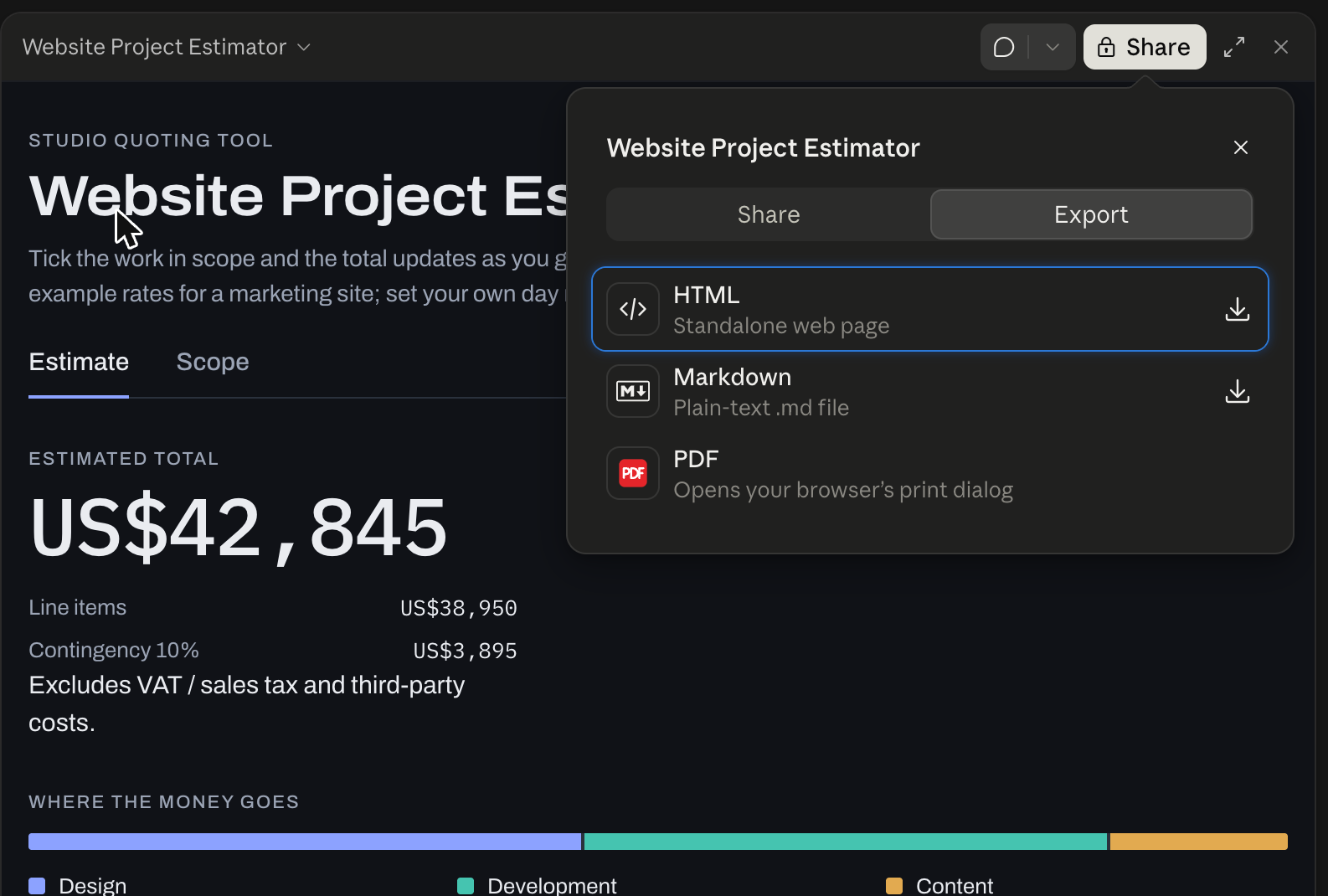Click the Line items label
This screenshot has width=1328, height=896.
coord(78,607)
